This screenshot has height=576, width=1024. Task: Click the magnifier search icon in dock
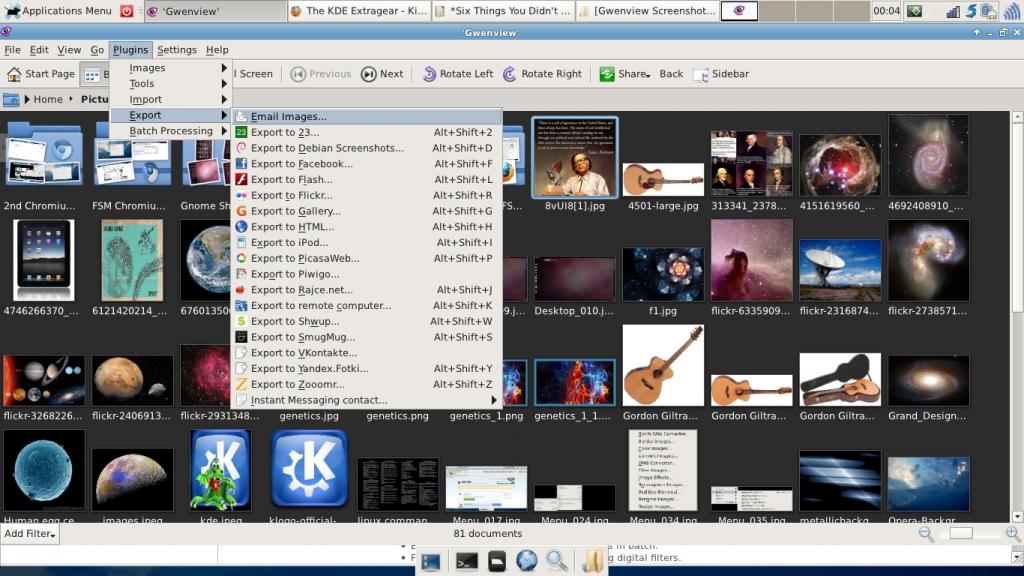(x=556, y=561)
